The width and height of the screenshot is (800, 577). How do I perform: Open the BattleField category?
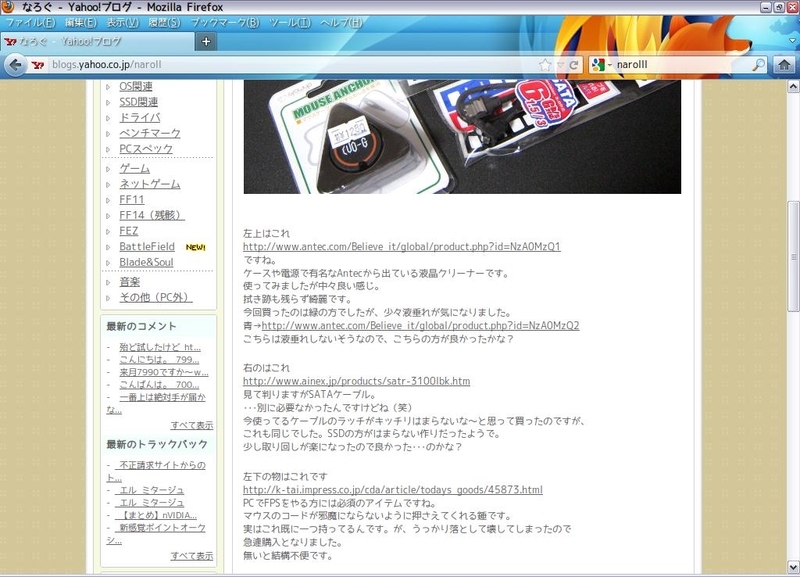[147, 247]
